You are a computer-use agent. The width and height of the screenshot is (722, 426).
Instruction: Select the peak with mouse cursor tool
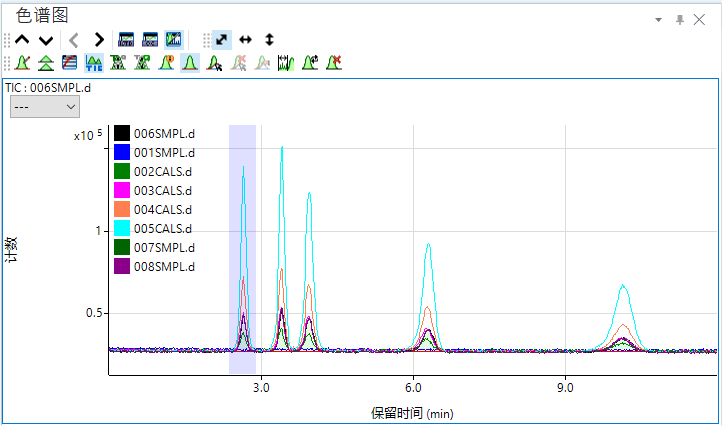pos(214,63)
